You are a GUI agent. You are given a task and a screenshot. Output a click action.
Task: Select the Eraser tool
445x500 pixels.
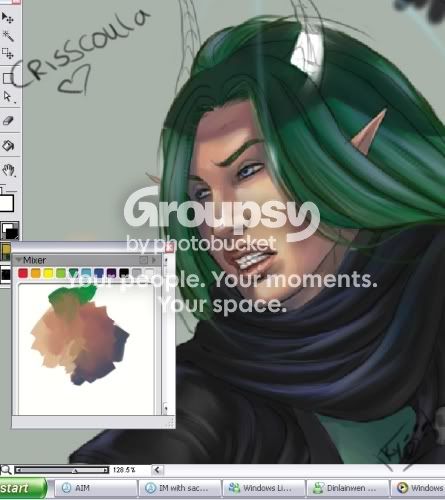7,121
